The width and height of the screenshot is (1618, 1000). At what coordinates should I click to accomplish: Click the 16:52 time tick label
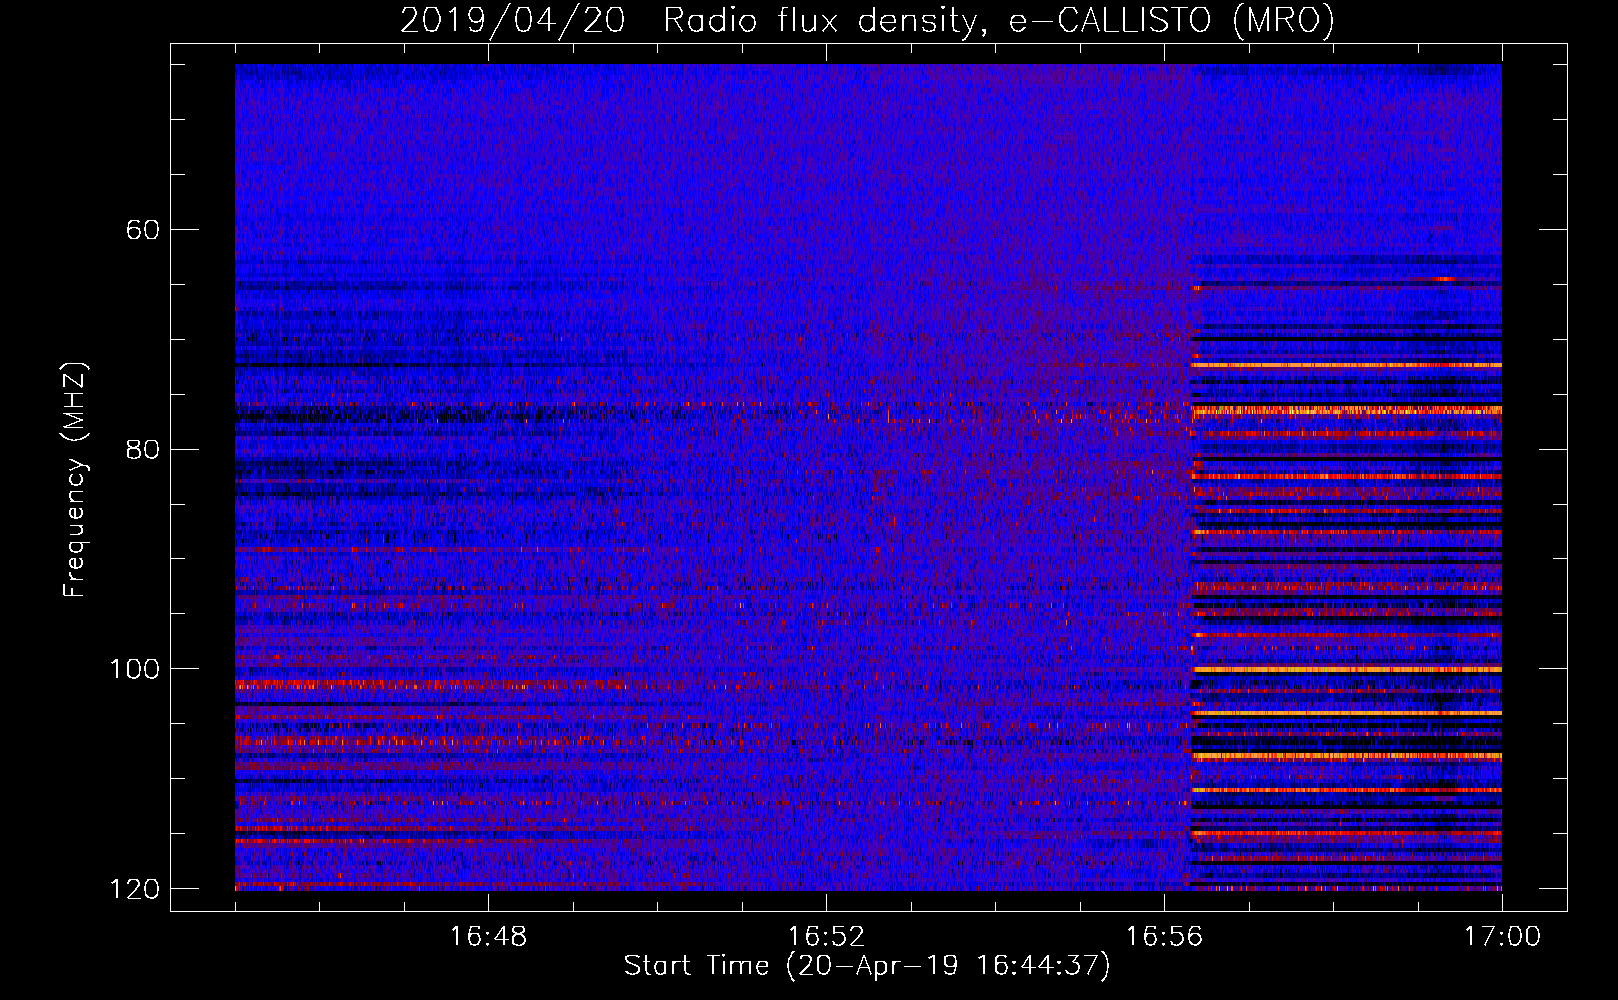pos(826,937)
